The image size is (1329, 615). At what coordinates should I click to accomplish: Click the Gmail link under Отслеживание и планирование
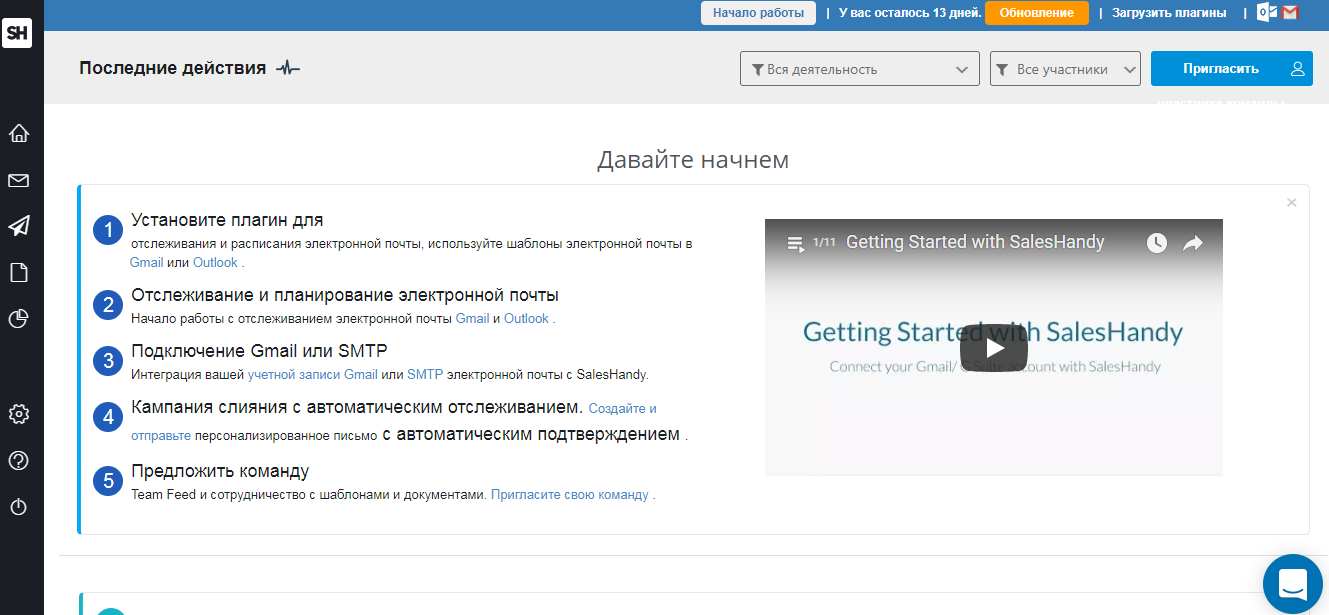[472, 318]
